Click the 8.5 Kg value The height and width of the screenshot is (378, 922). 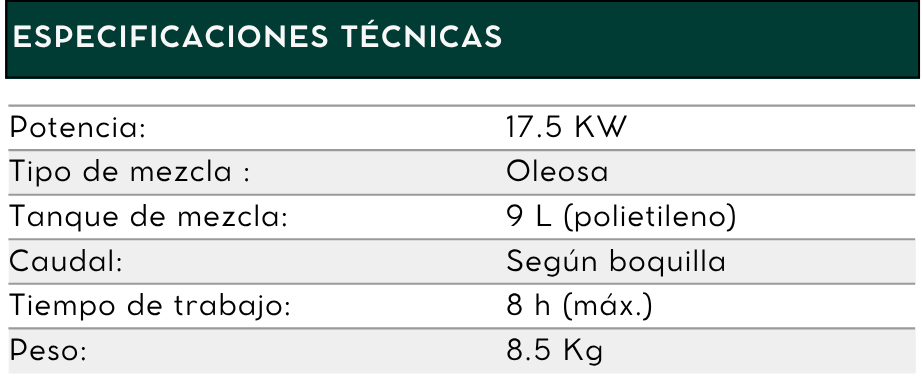click(x=555, y=351)
